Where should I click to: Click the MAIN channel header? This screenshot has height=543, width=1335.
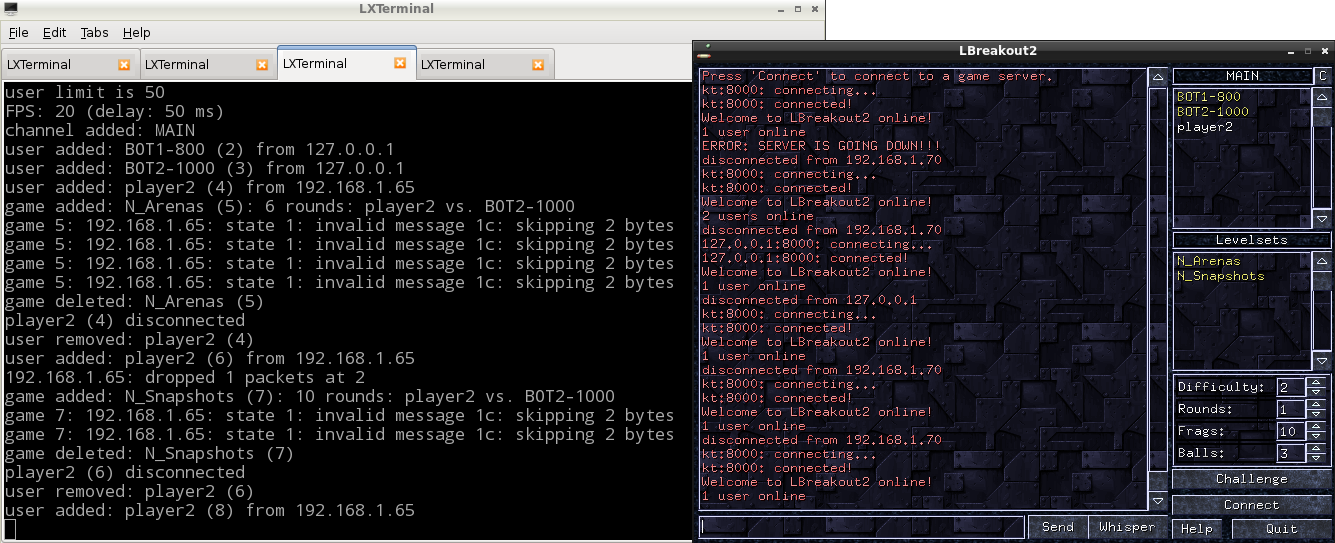pyautogui.click(x=1242, y=76)
